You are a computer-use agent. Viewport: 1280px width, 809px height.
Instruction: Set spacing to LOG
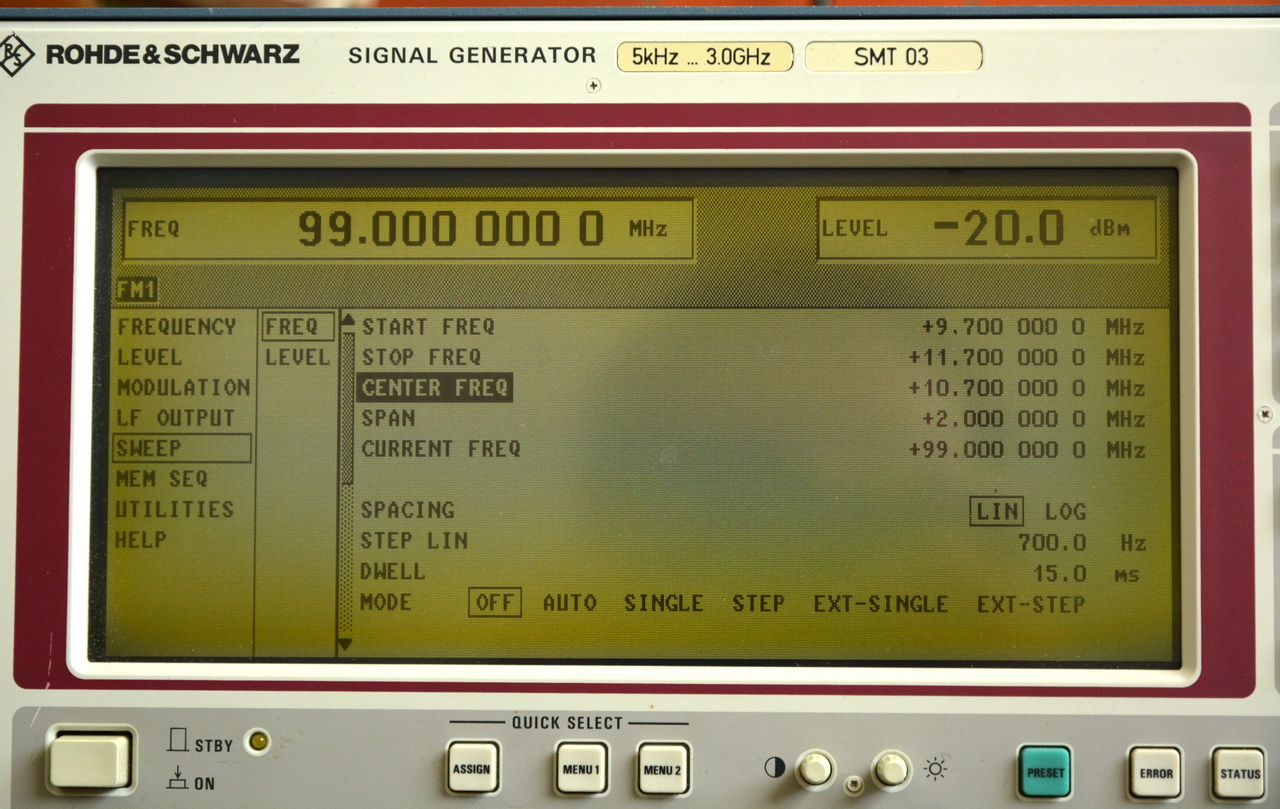pyautogui.click(x=1065, y=512)
